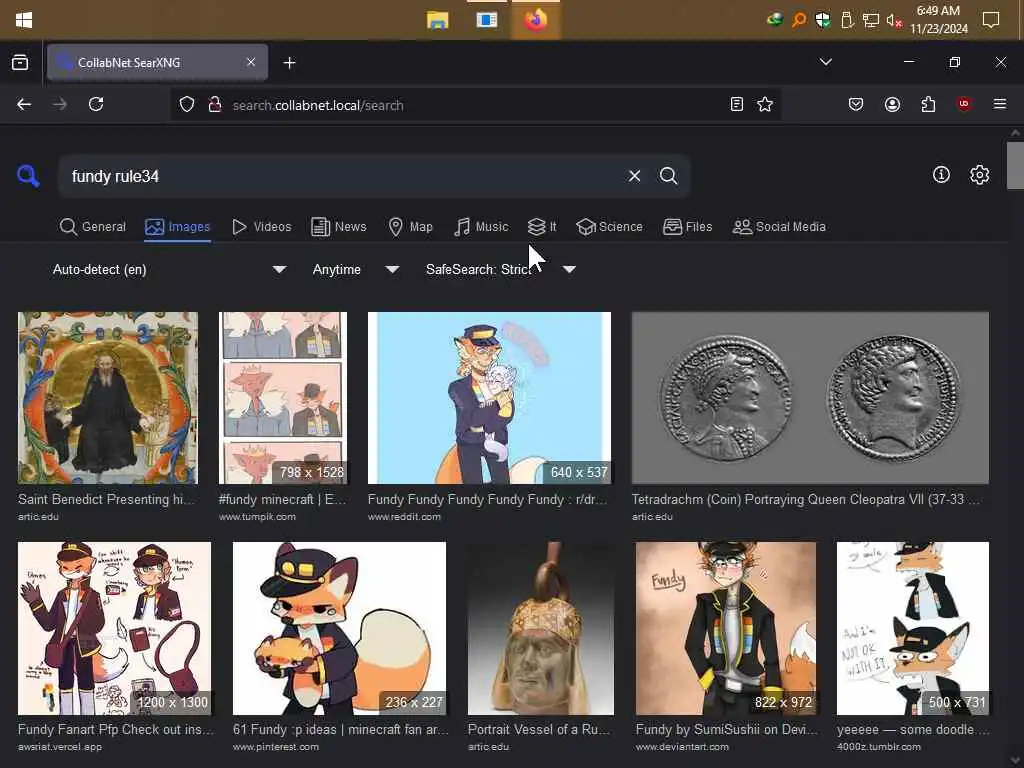1024x768 pixels.
Task: Open the tracking protection shield icon
Action: pos(187,104)
